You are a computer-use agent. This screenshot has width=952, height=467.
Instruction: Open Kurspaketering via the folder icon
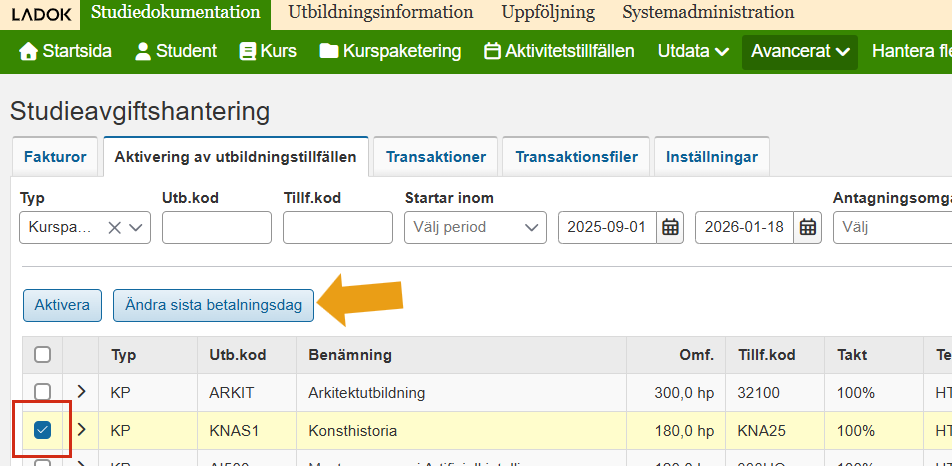pyautogui.click(x=328, y=52)
